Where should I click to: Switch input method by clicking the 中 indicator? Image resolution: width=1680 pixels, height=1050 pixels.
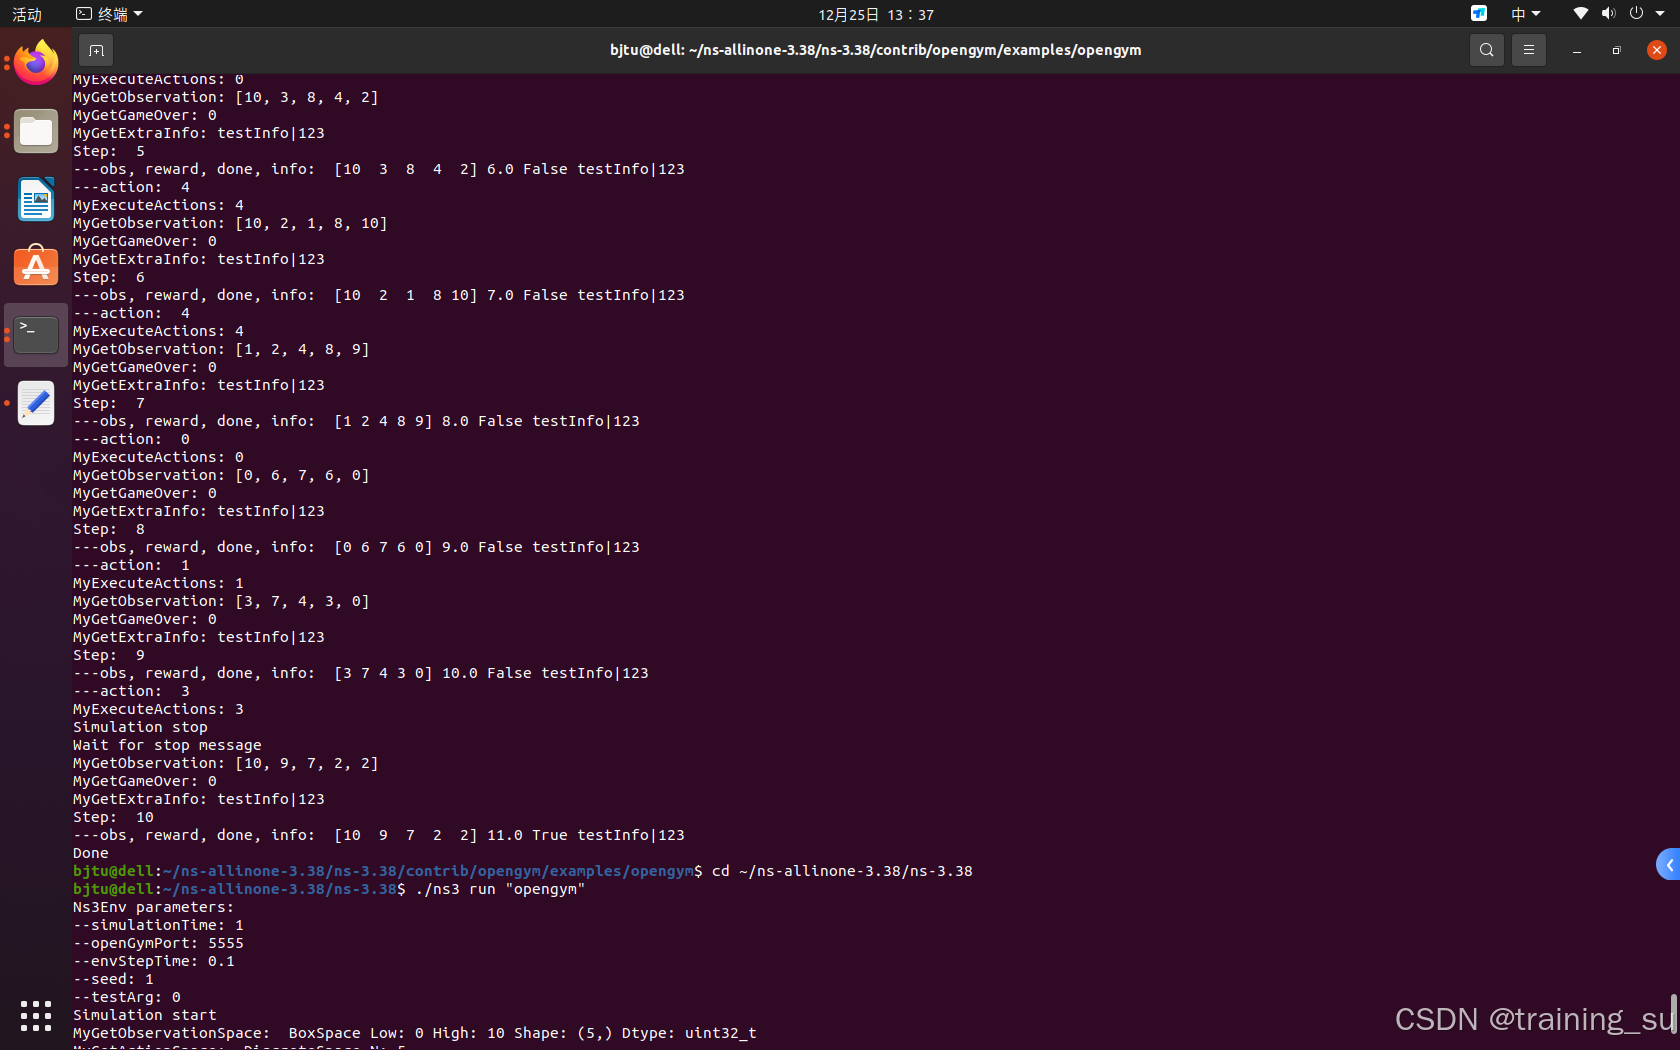coord(1517,13)
